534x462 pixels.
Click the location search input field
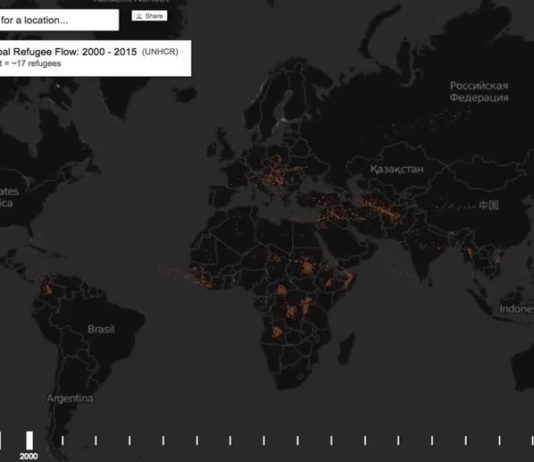point(59,20)
